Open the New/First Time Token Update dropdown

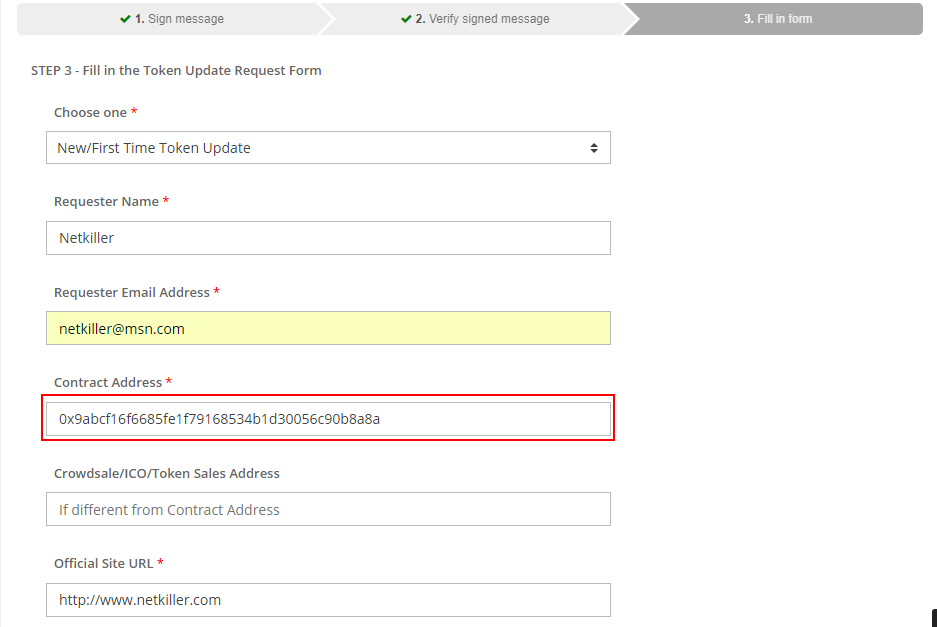pyautogui.click(x=328, y=148)
